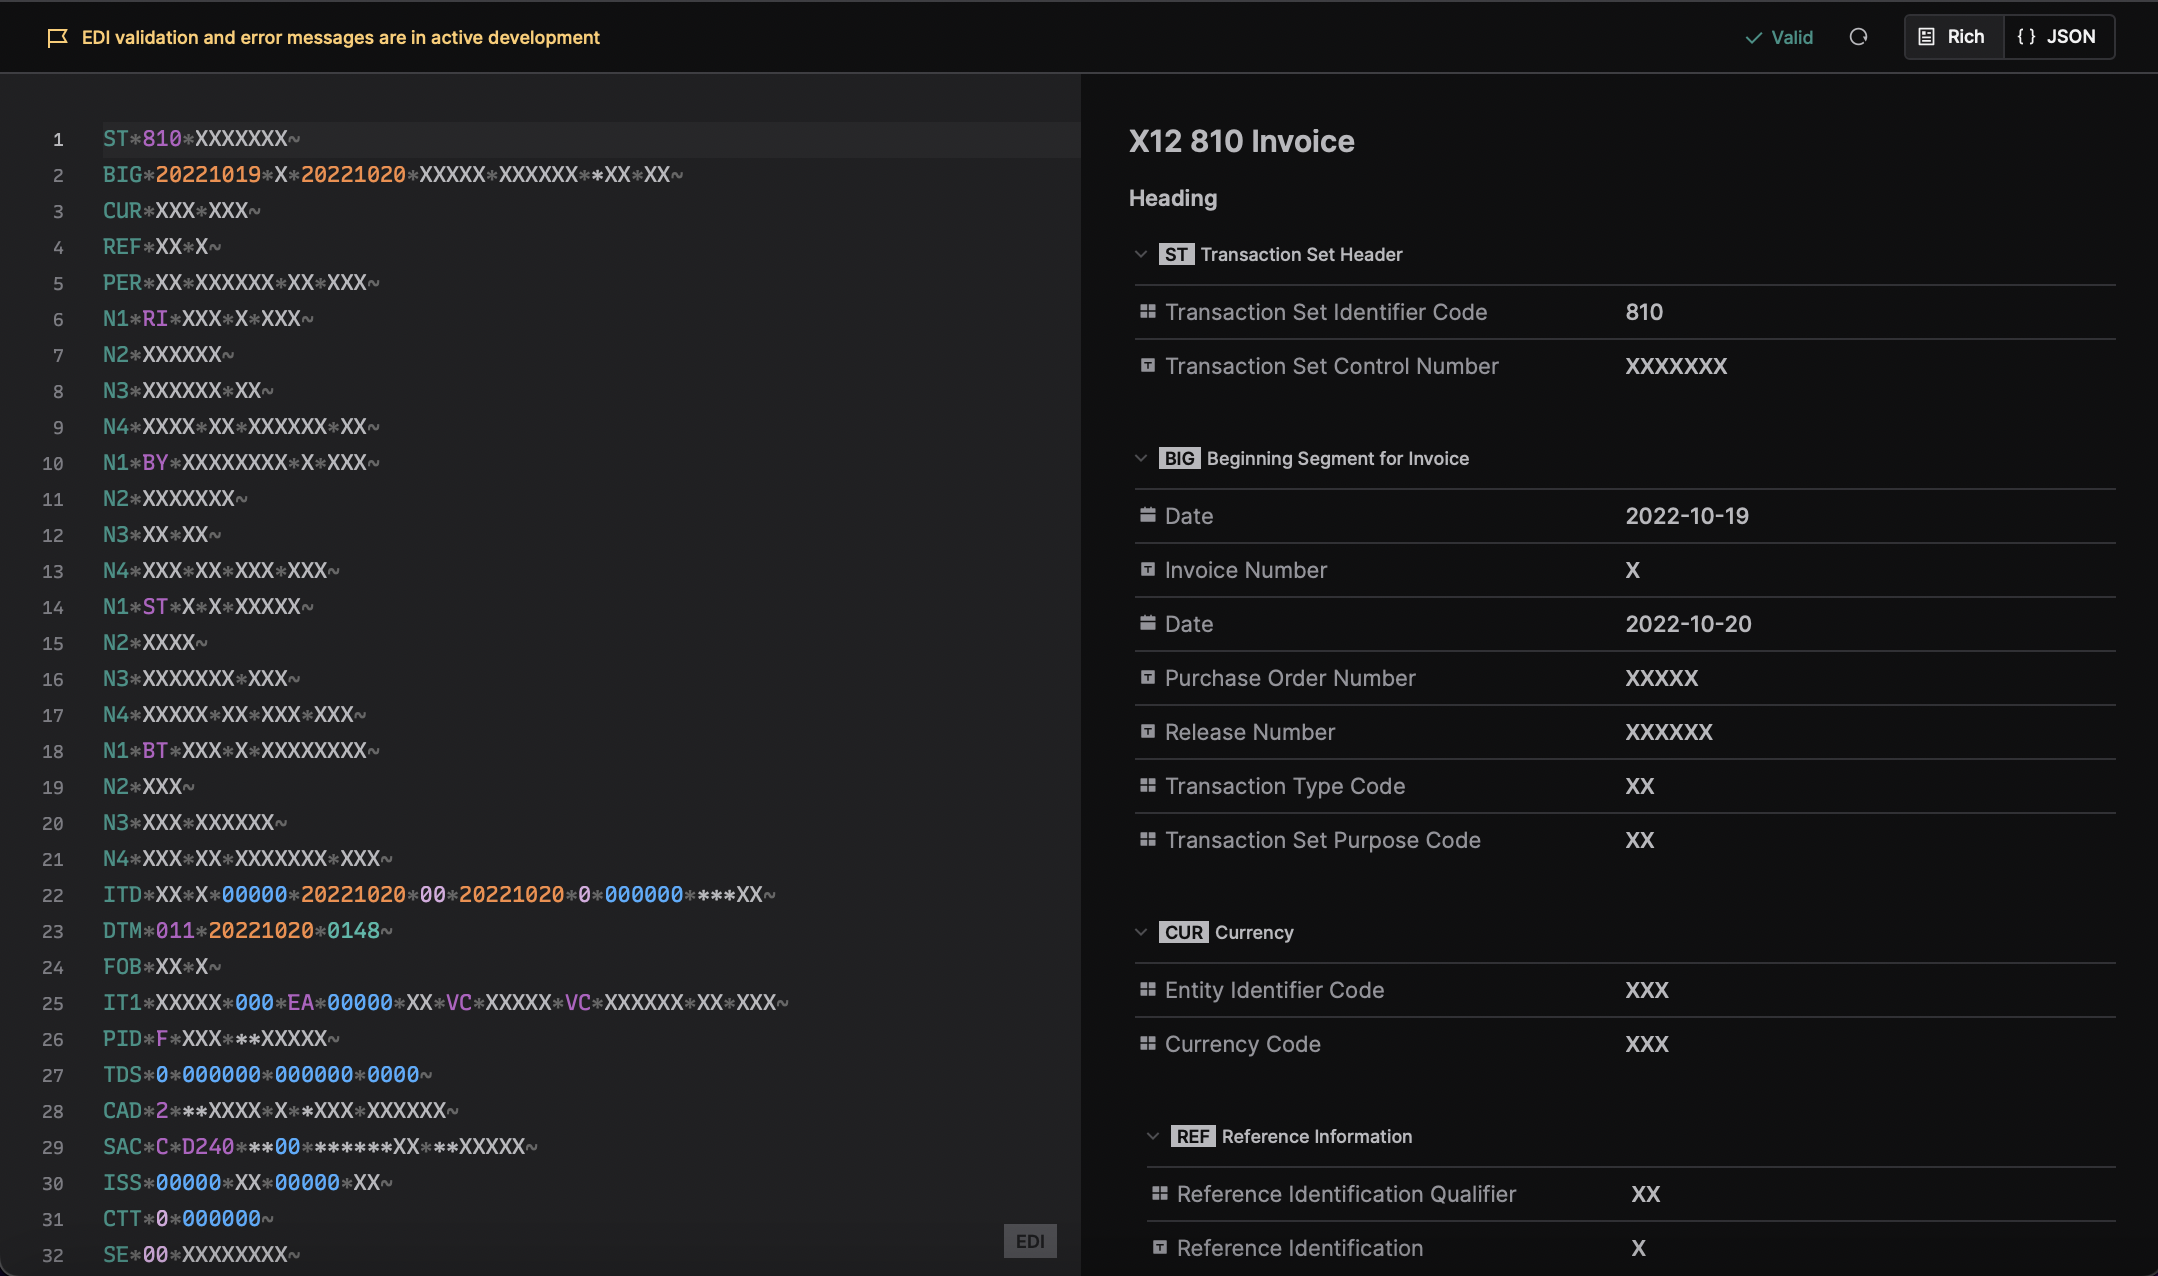Click the N1*ST segment on line 14

(x=208, y=607)
